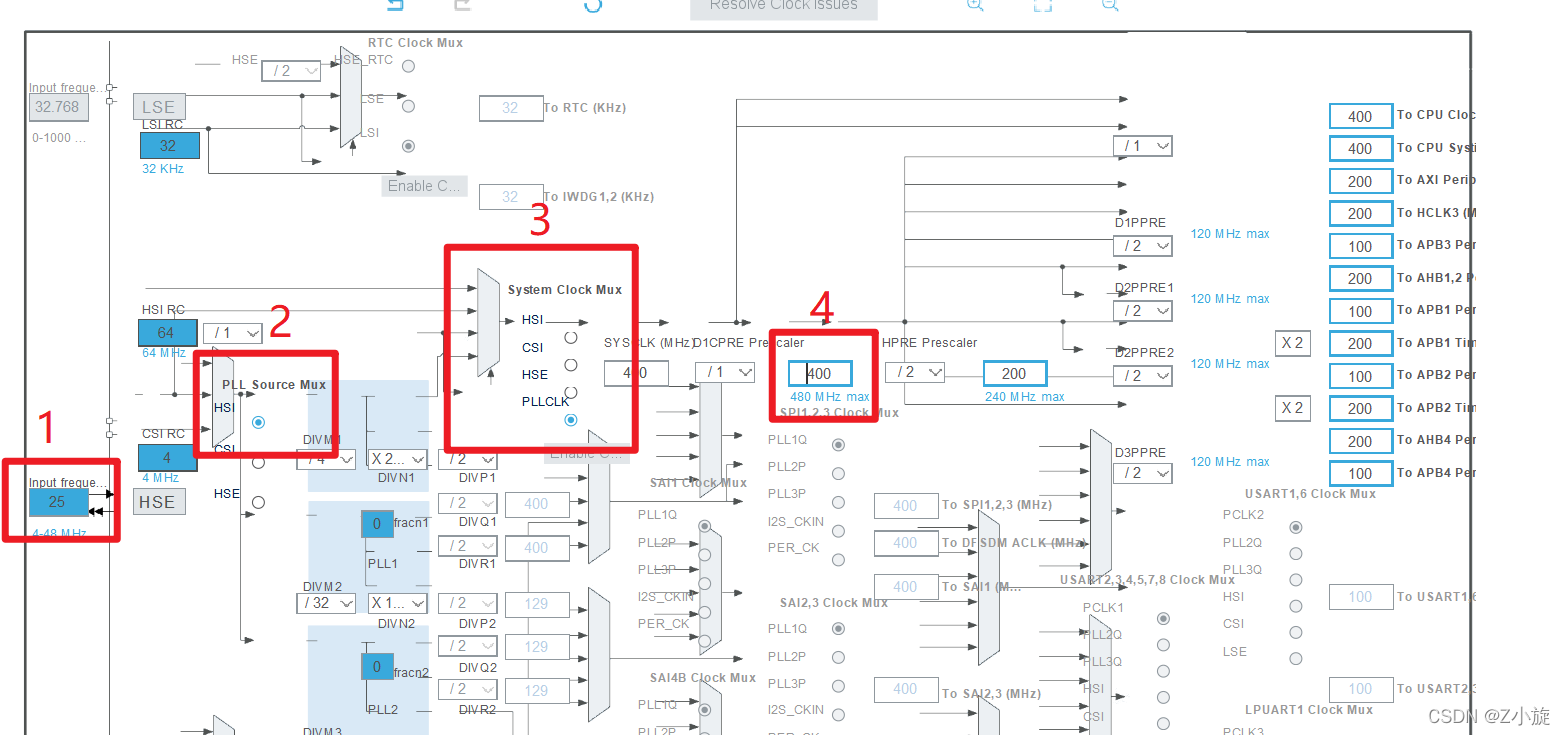Click the To AHB4 200 field
This screenshot has width=1565, height=735.
(x=1360, y=441)
